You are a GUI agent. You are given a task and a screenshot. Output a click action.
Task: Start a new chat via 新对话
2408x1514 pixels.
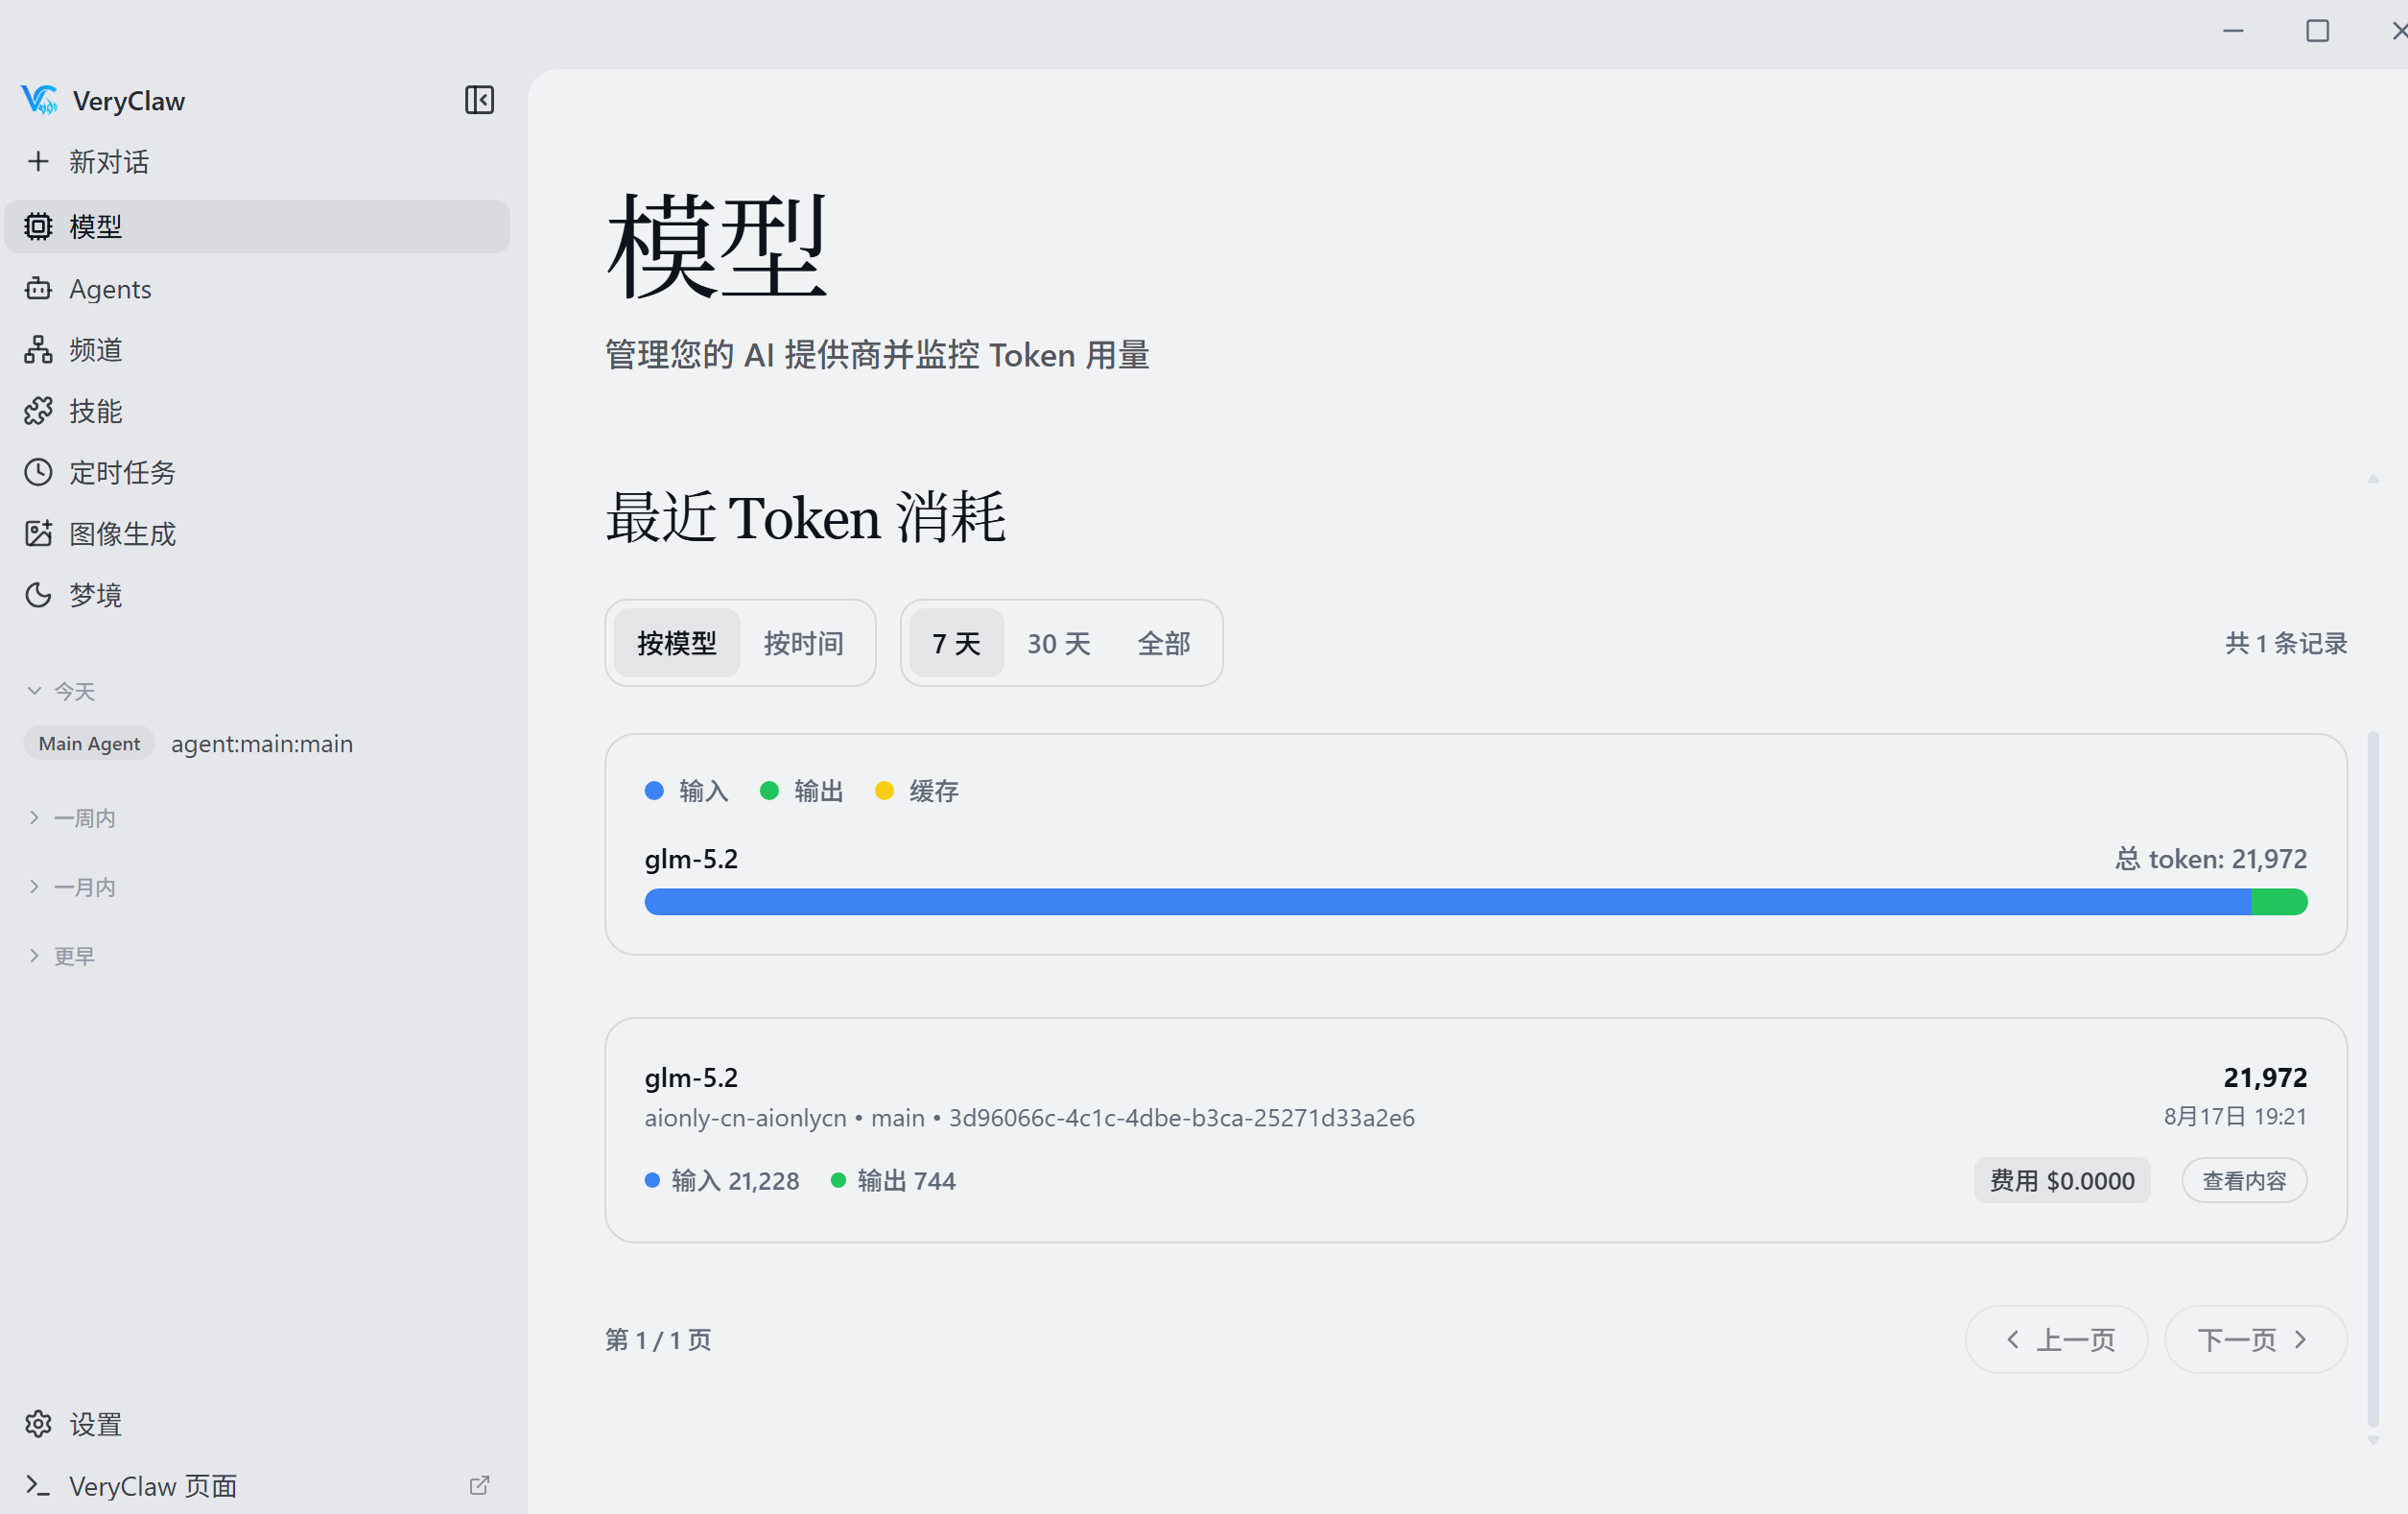(x=257, y=161)
